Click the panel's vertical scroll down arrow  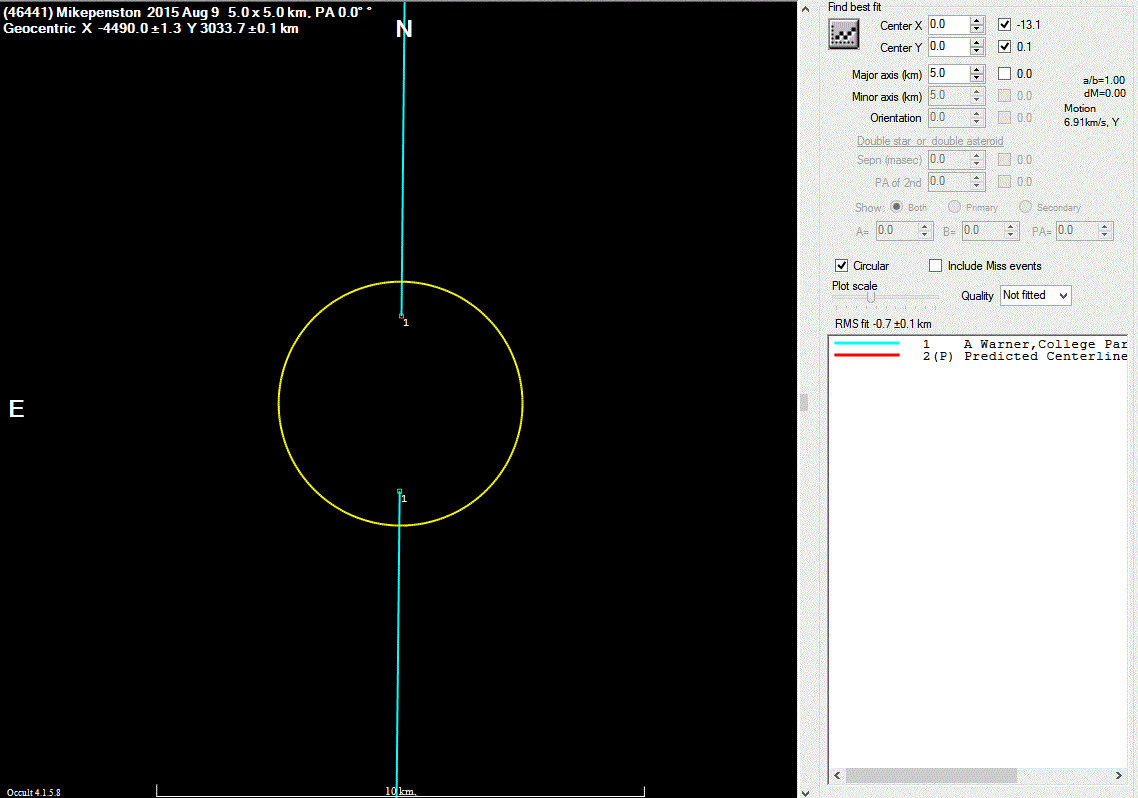pyautogui.click(x=804, y=791)
